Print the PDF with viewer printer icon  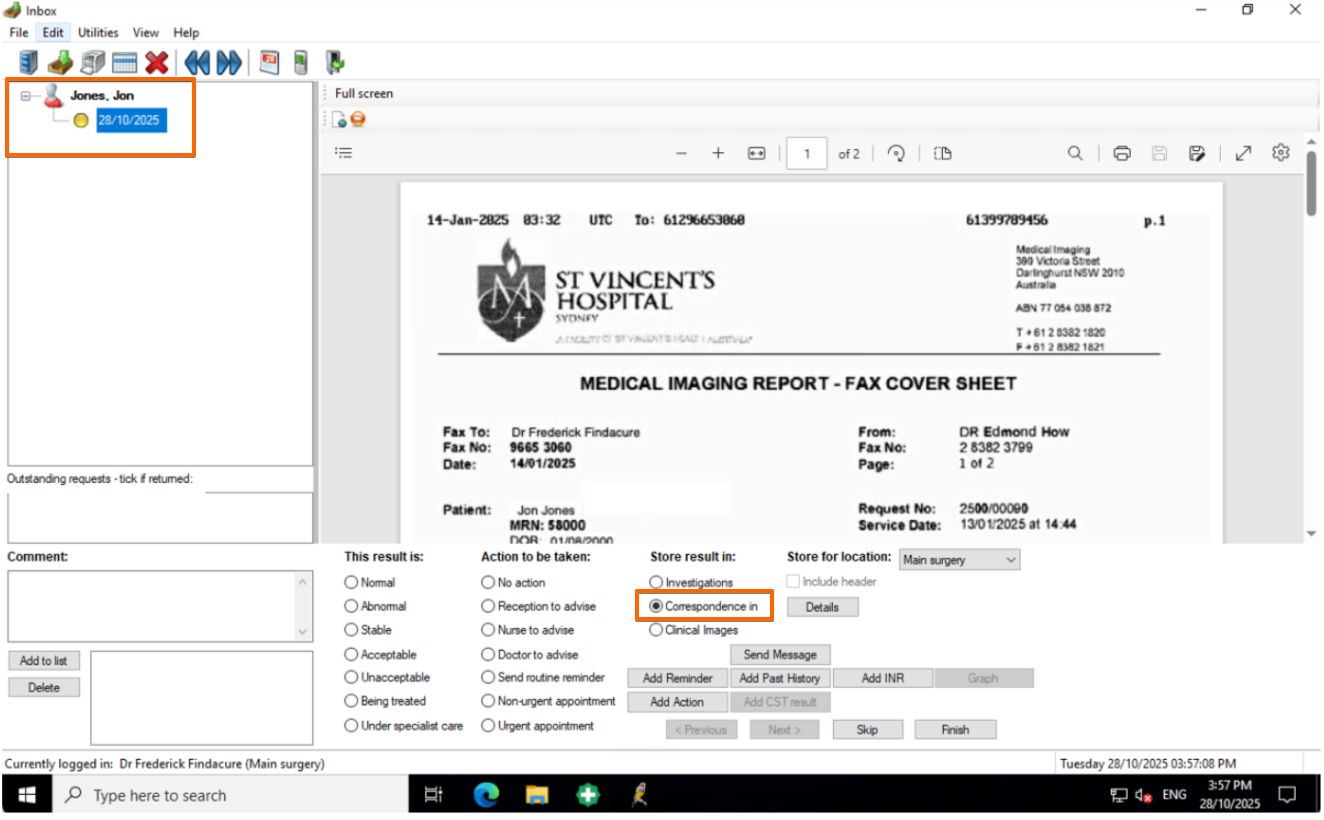click(1122, 154)
